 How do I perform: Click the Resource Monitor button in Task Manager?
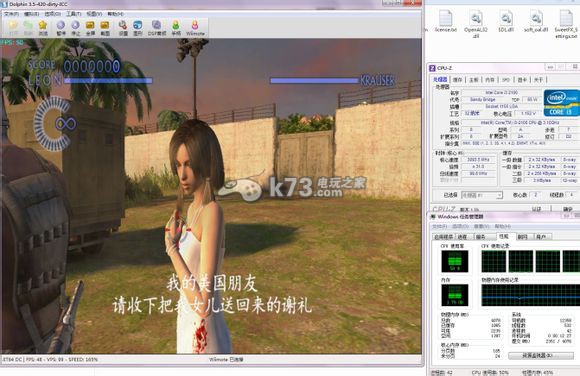pos(540,356)
